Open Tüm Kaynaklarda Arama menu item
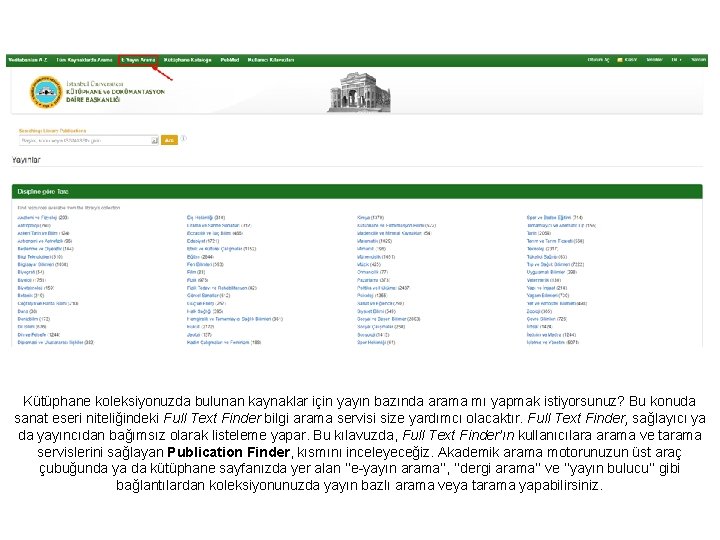 click(x=84, y=60)
